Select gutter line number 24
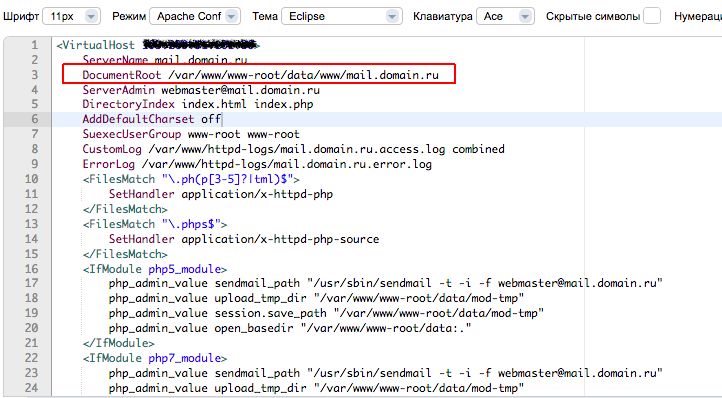 [x=31, y=387]
